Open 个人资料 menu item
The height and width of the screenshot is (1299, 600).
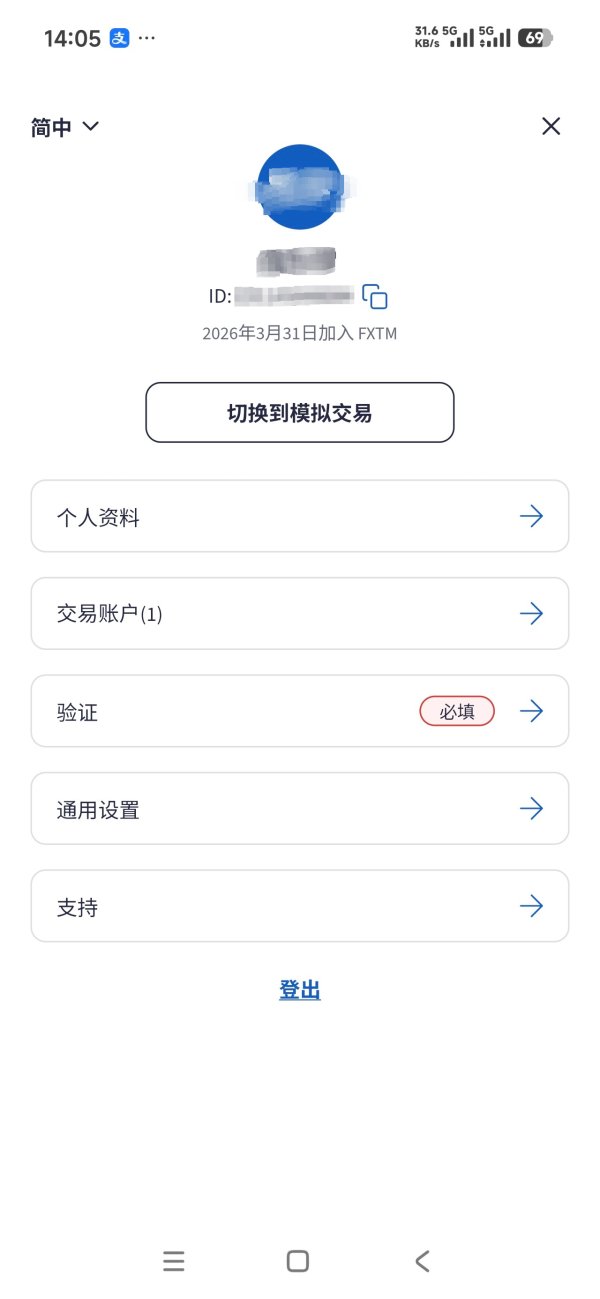click(x=98, y=517)
